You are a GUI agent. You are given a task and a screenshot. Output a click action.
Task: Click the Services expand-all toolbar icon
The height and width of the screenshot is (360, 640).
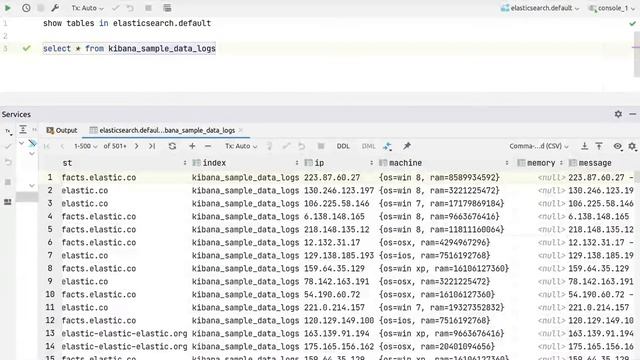(23, 130)
